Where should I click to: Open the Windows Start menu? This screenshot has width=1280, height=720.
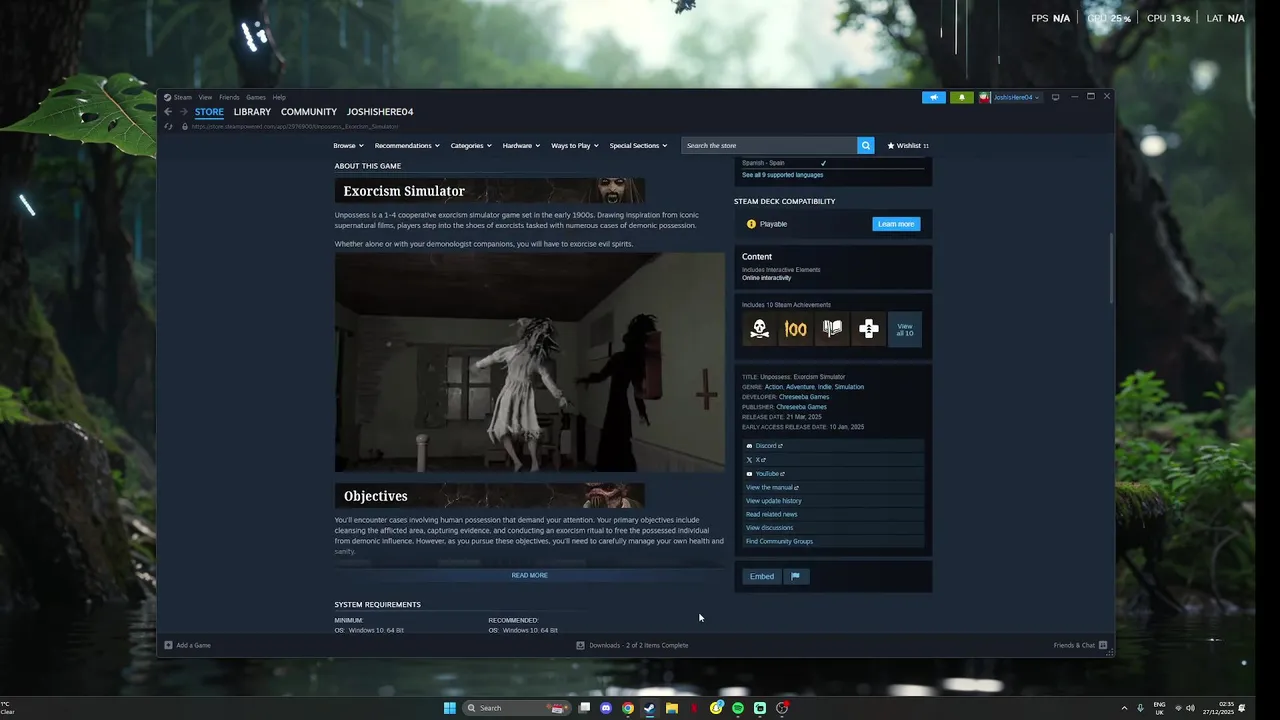tap(450, 708)
